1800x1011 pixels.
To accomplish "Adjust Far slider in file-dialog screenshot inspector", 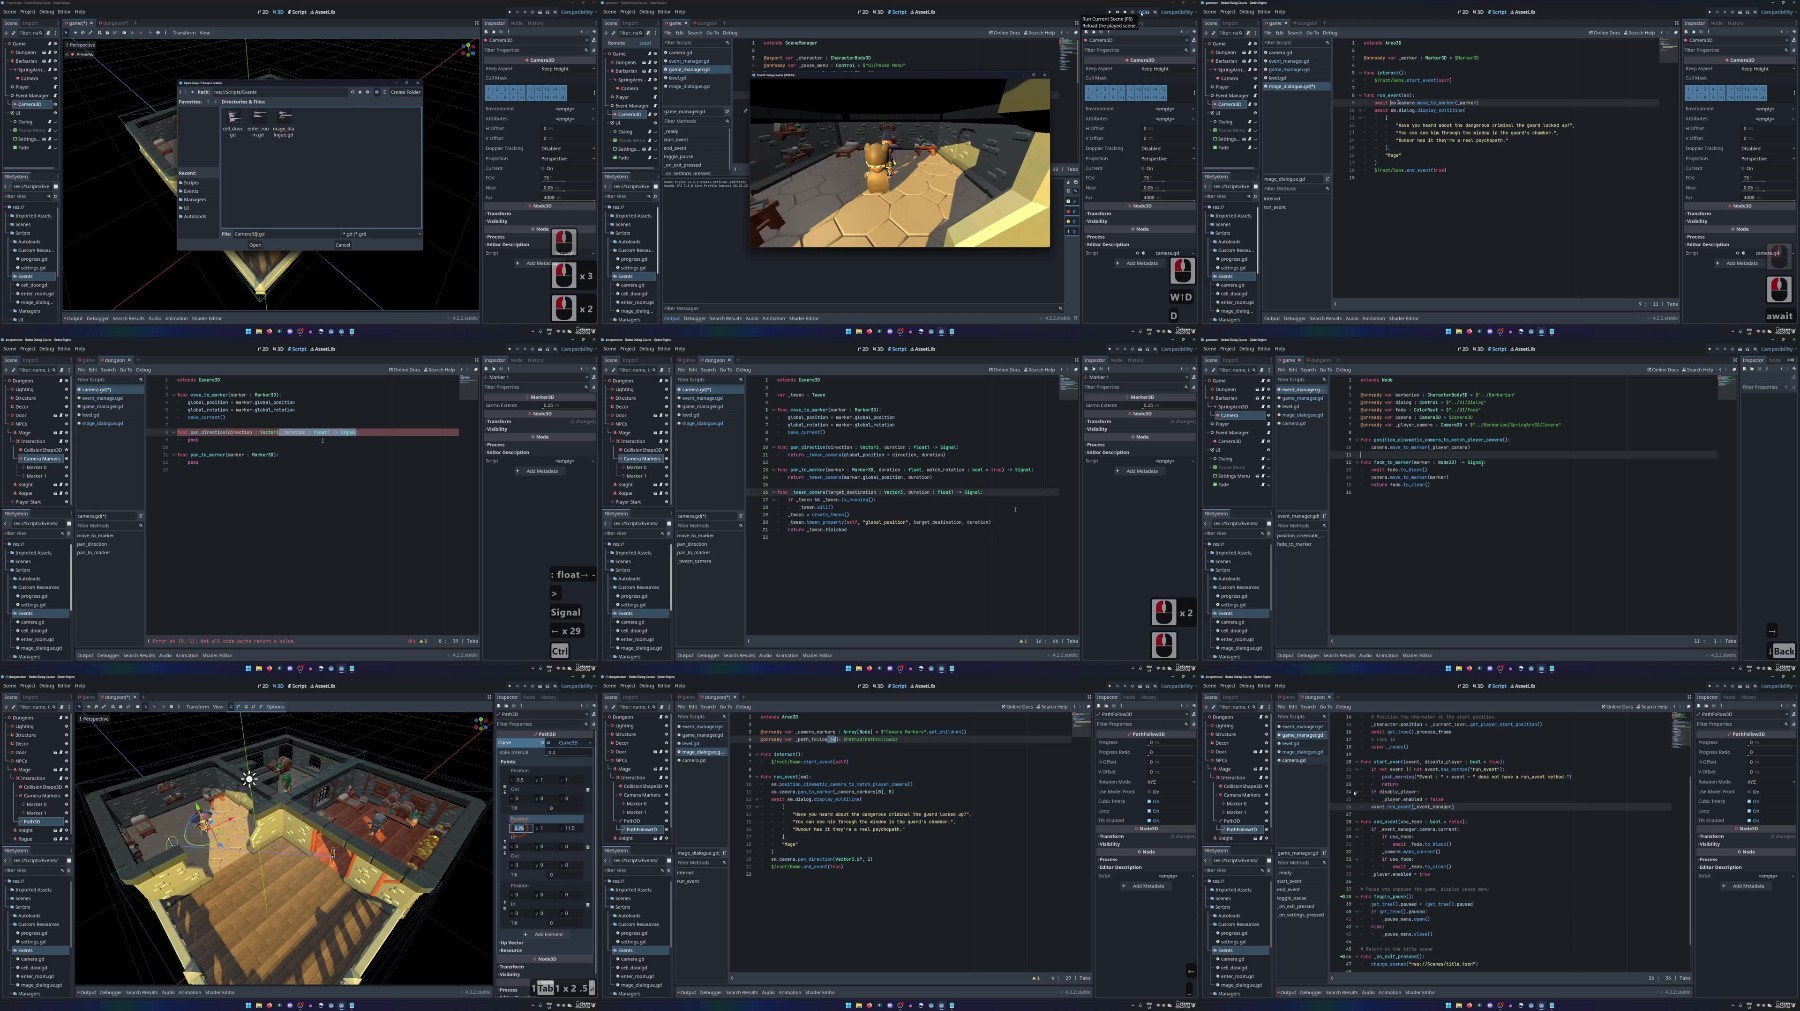I will click(567, 198).
